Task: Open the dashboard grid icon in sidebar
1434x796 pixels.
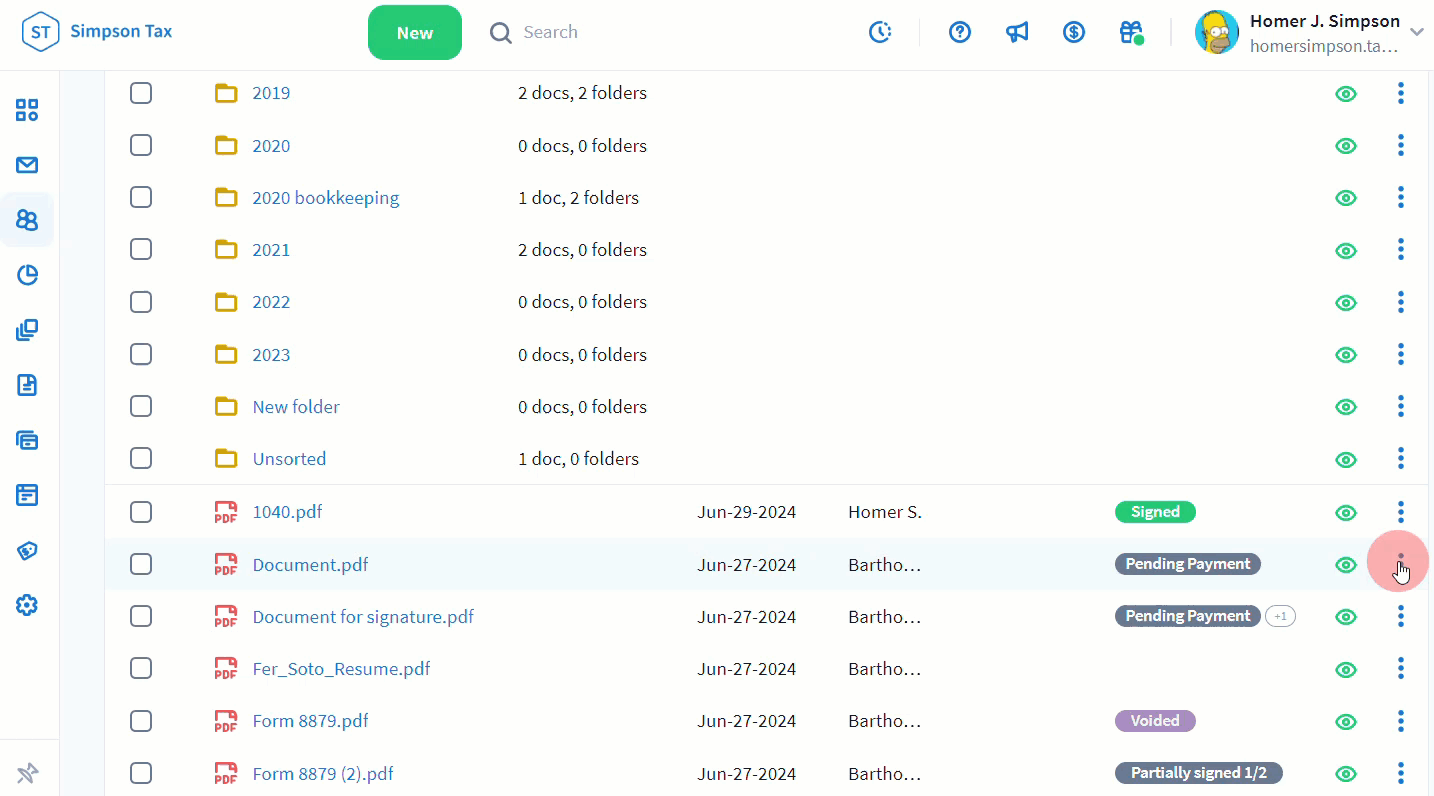Action: [27, 110]
